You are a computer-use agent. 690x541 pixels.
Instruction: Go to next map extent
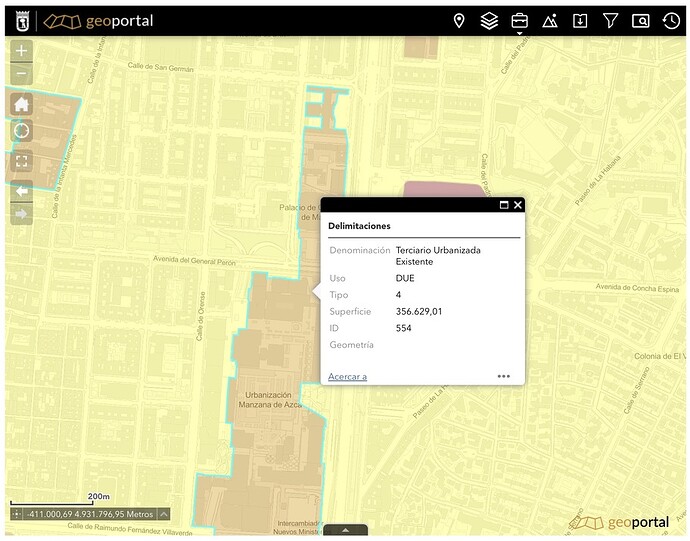(21, 213)
